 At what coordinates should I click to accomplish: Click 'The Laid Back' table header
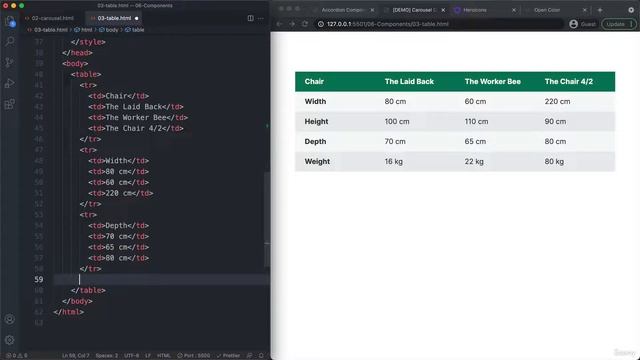(x=409, y=82)
